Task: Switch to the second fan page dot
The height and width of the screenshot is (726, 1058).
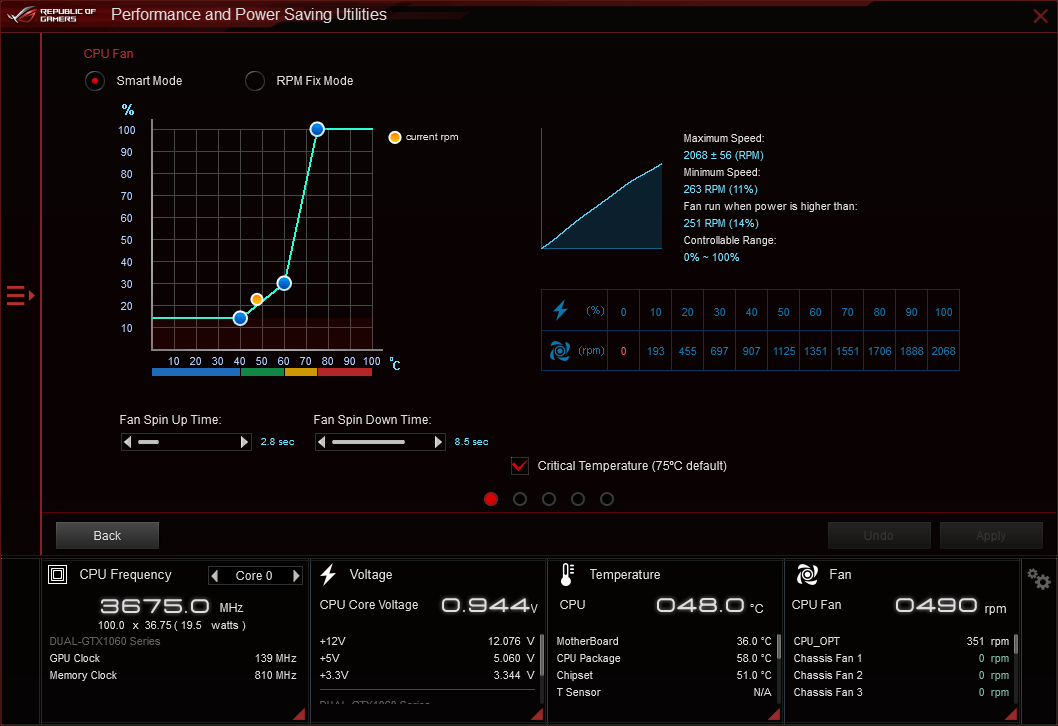Action: pyautogui.click(x=520, y=498)
